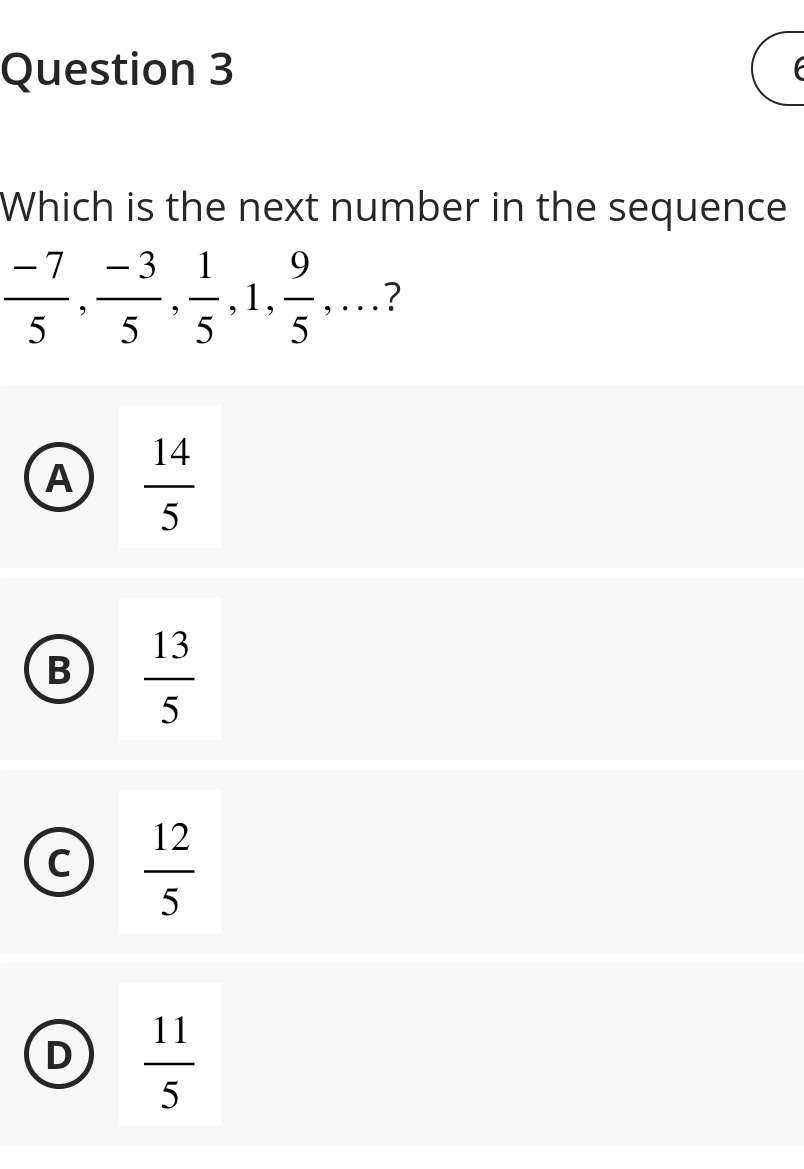The width and height of the screenshot is (804, 1169).
Task: Click the circled letter D icon
Action: pyautogui.click(x=57, y=1055)
